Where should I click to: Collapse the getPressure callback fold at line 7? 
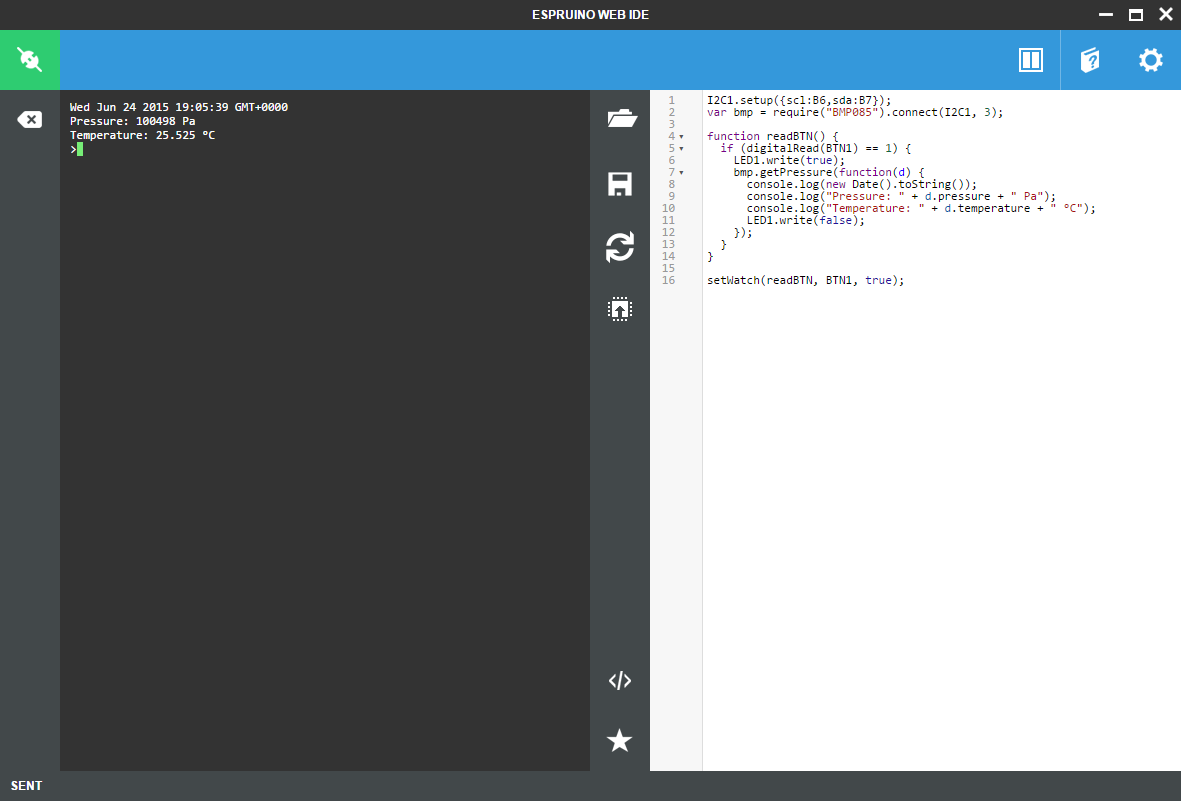pyautogui.click(x=682, y=172)
